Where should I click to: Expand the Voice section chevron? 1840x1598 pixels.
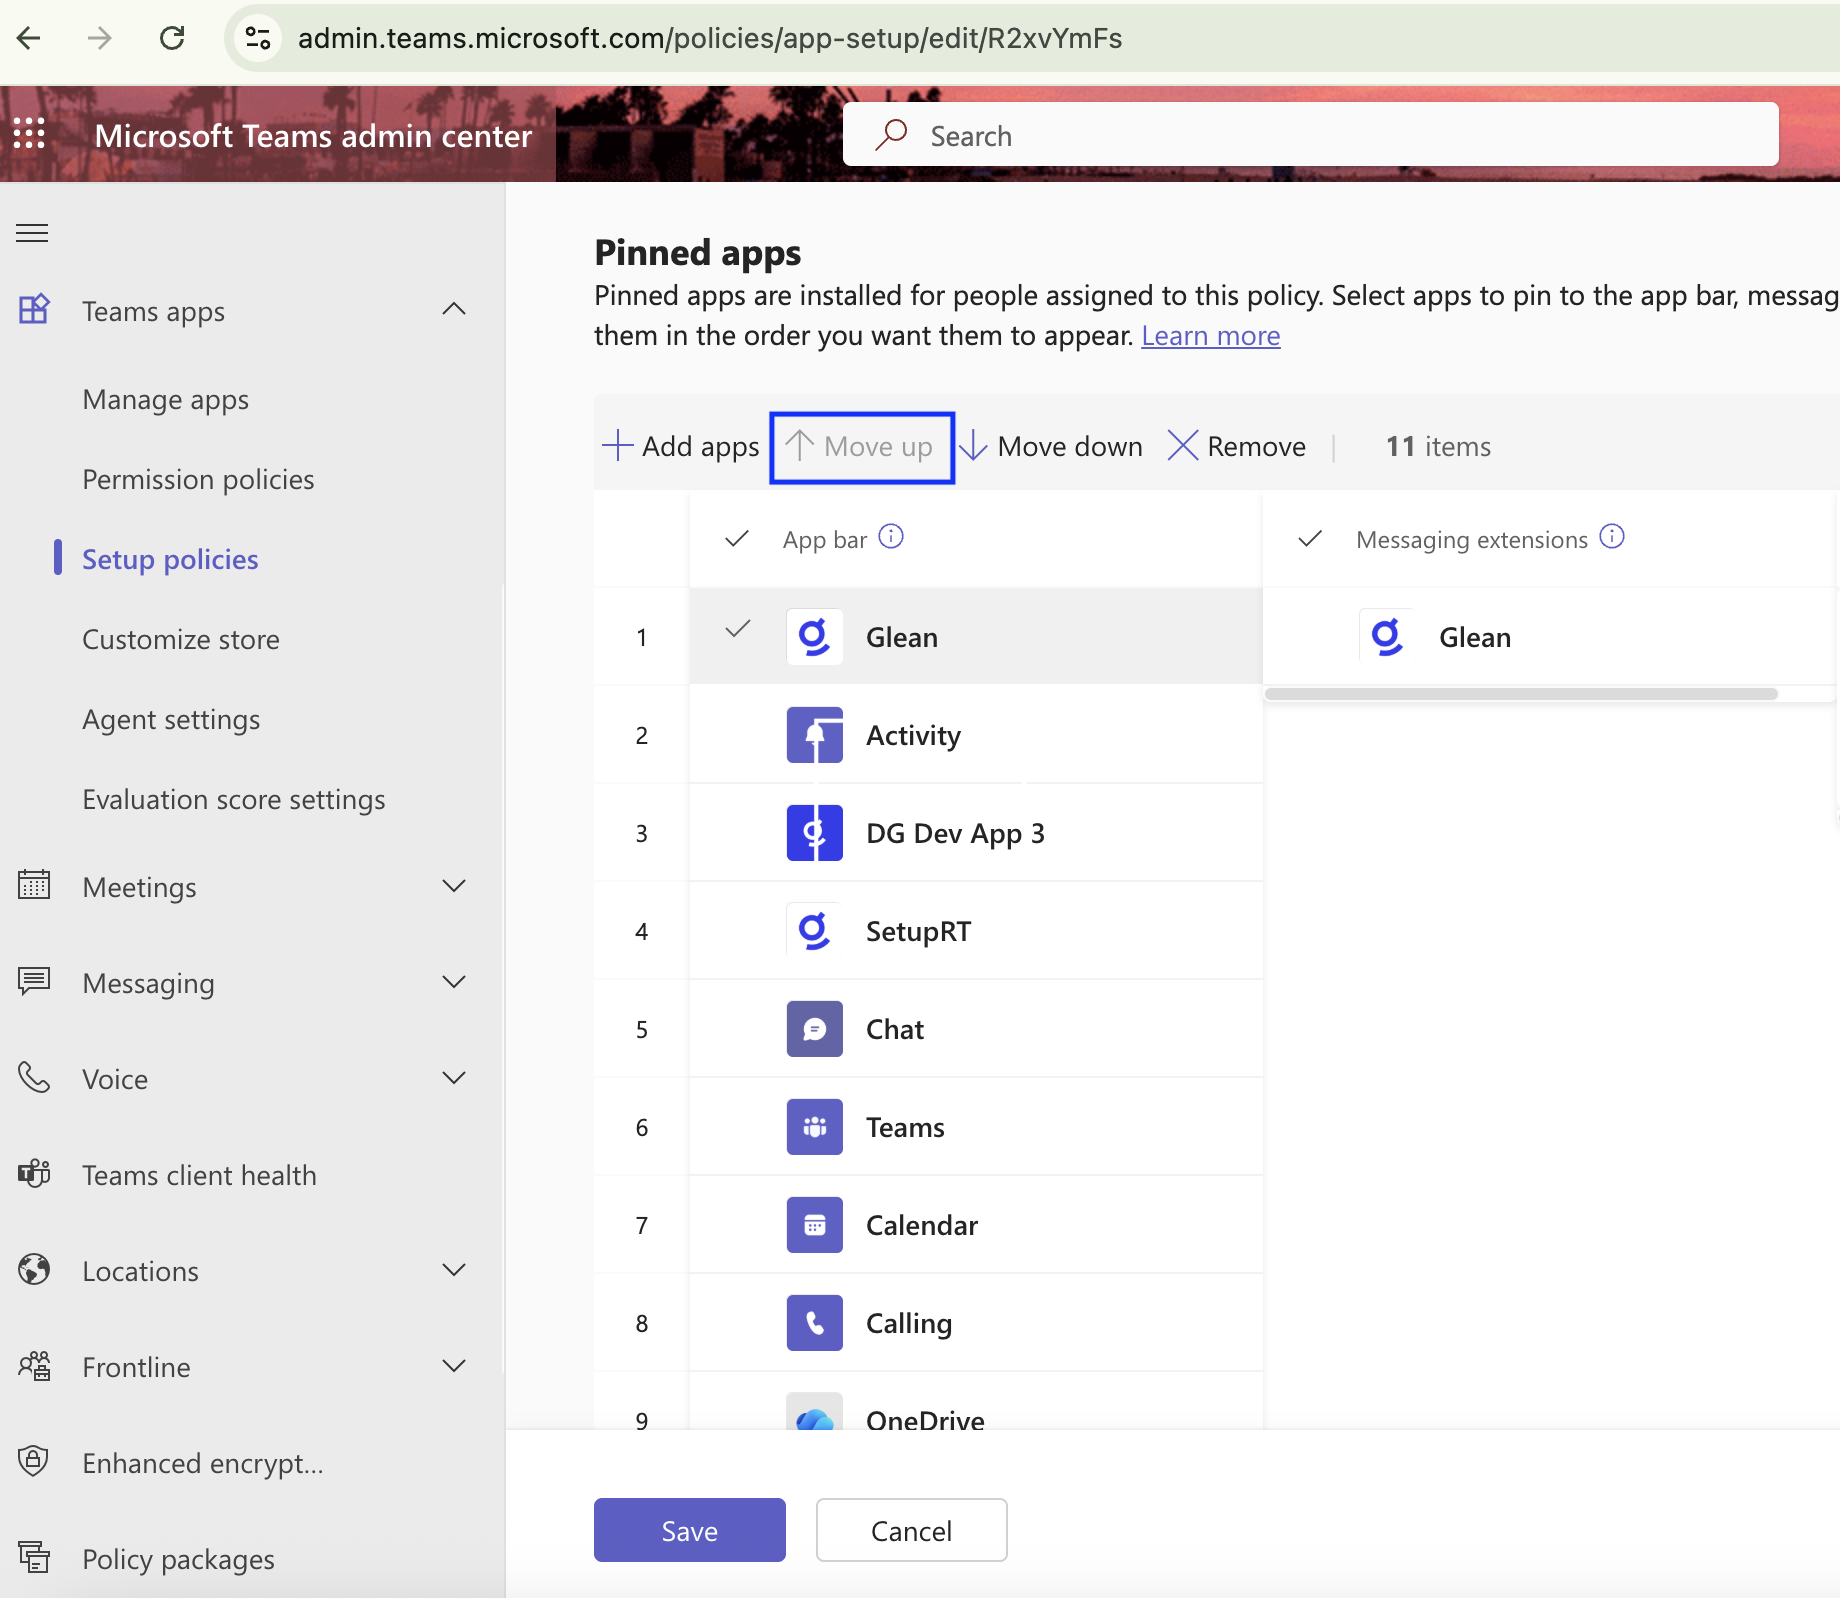(454, 1078)
